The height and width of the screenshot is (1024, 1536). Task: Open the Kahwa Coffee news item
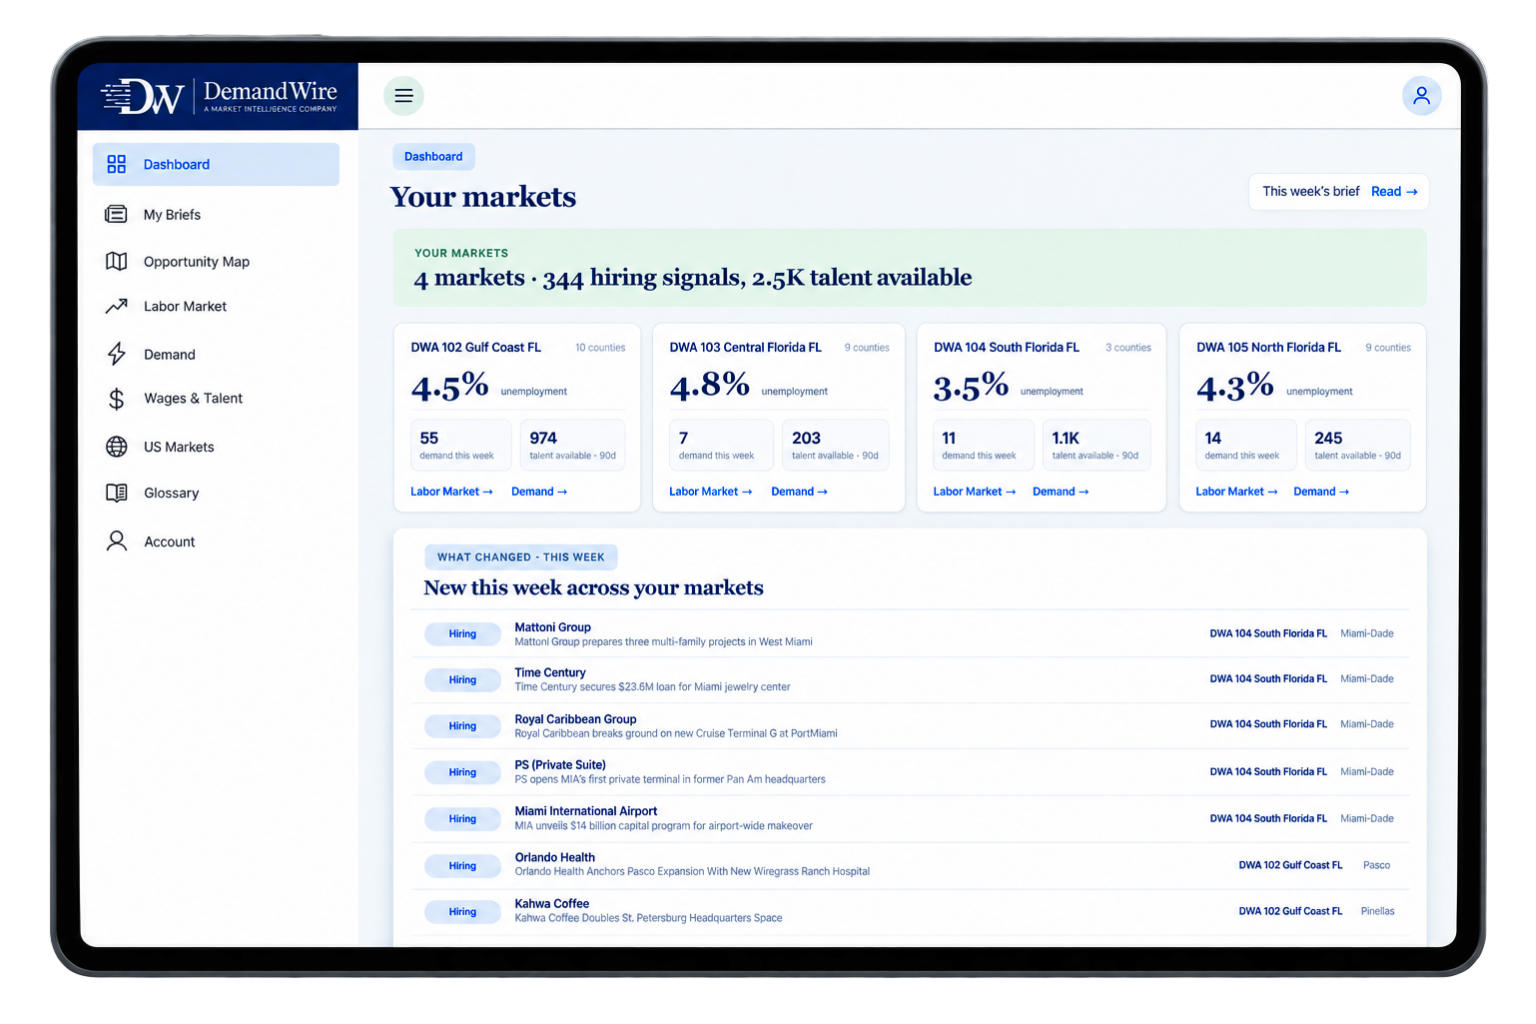(x=910, y=911)
